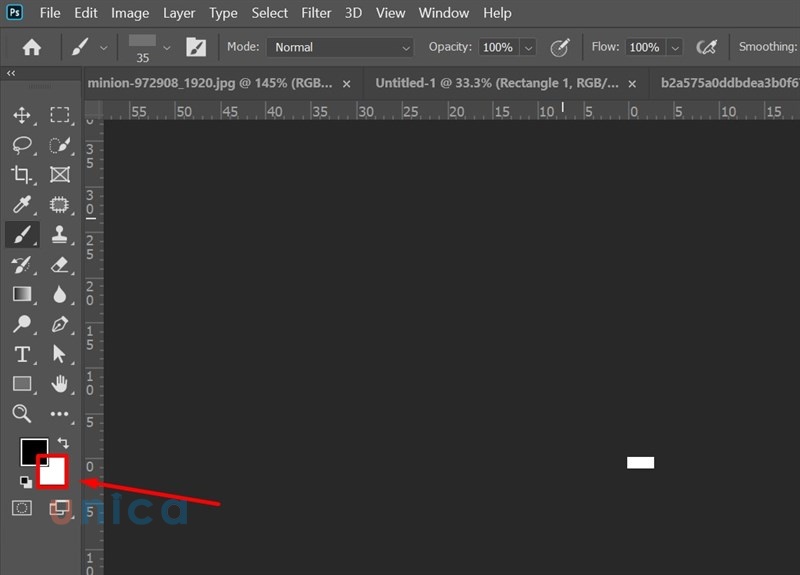This screenshot has height=575, width=800.
Task: Open the View menu
Action: pos(391,13)
